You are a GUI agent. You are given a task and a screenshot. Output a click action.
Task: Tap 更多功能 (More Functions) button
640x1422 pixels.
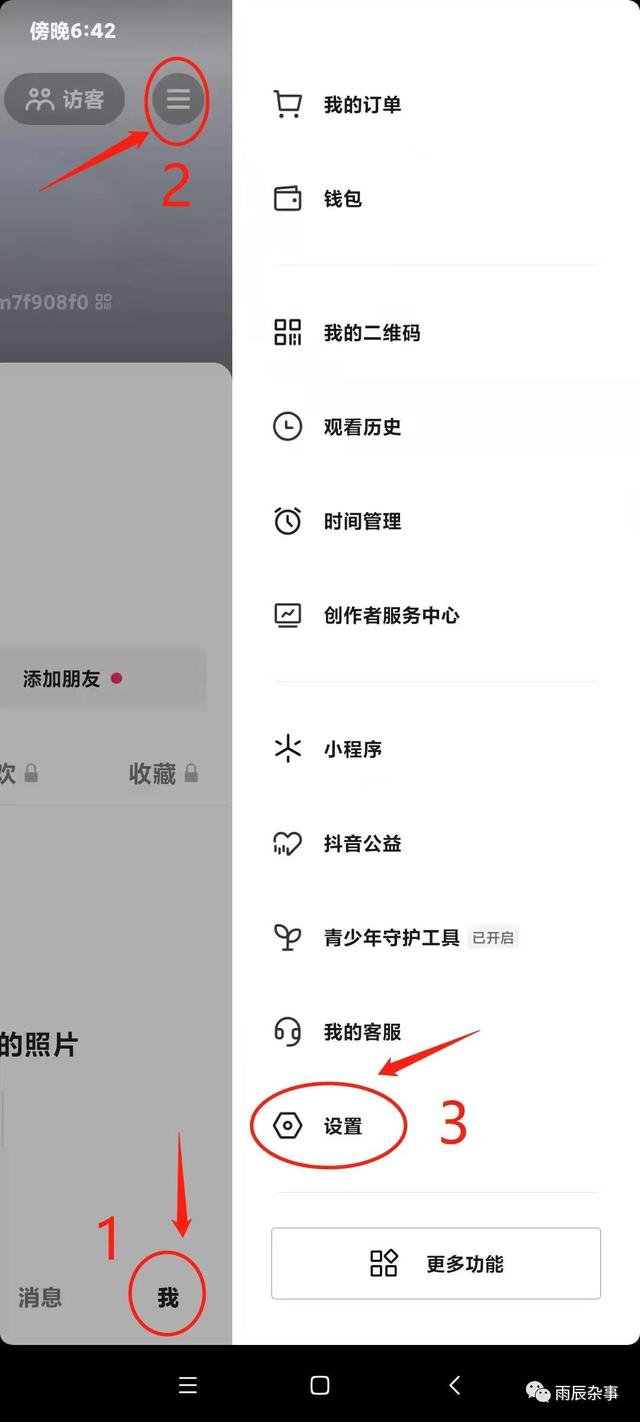pos(435,1263)
